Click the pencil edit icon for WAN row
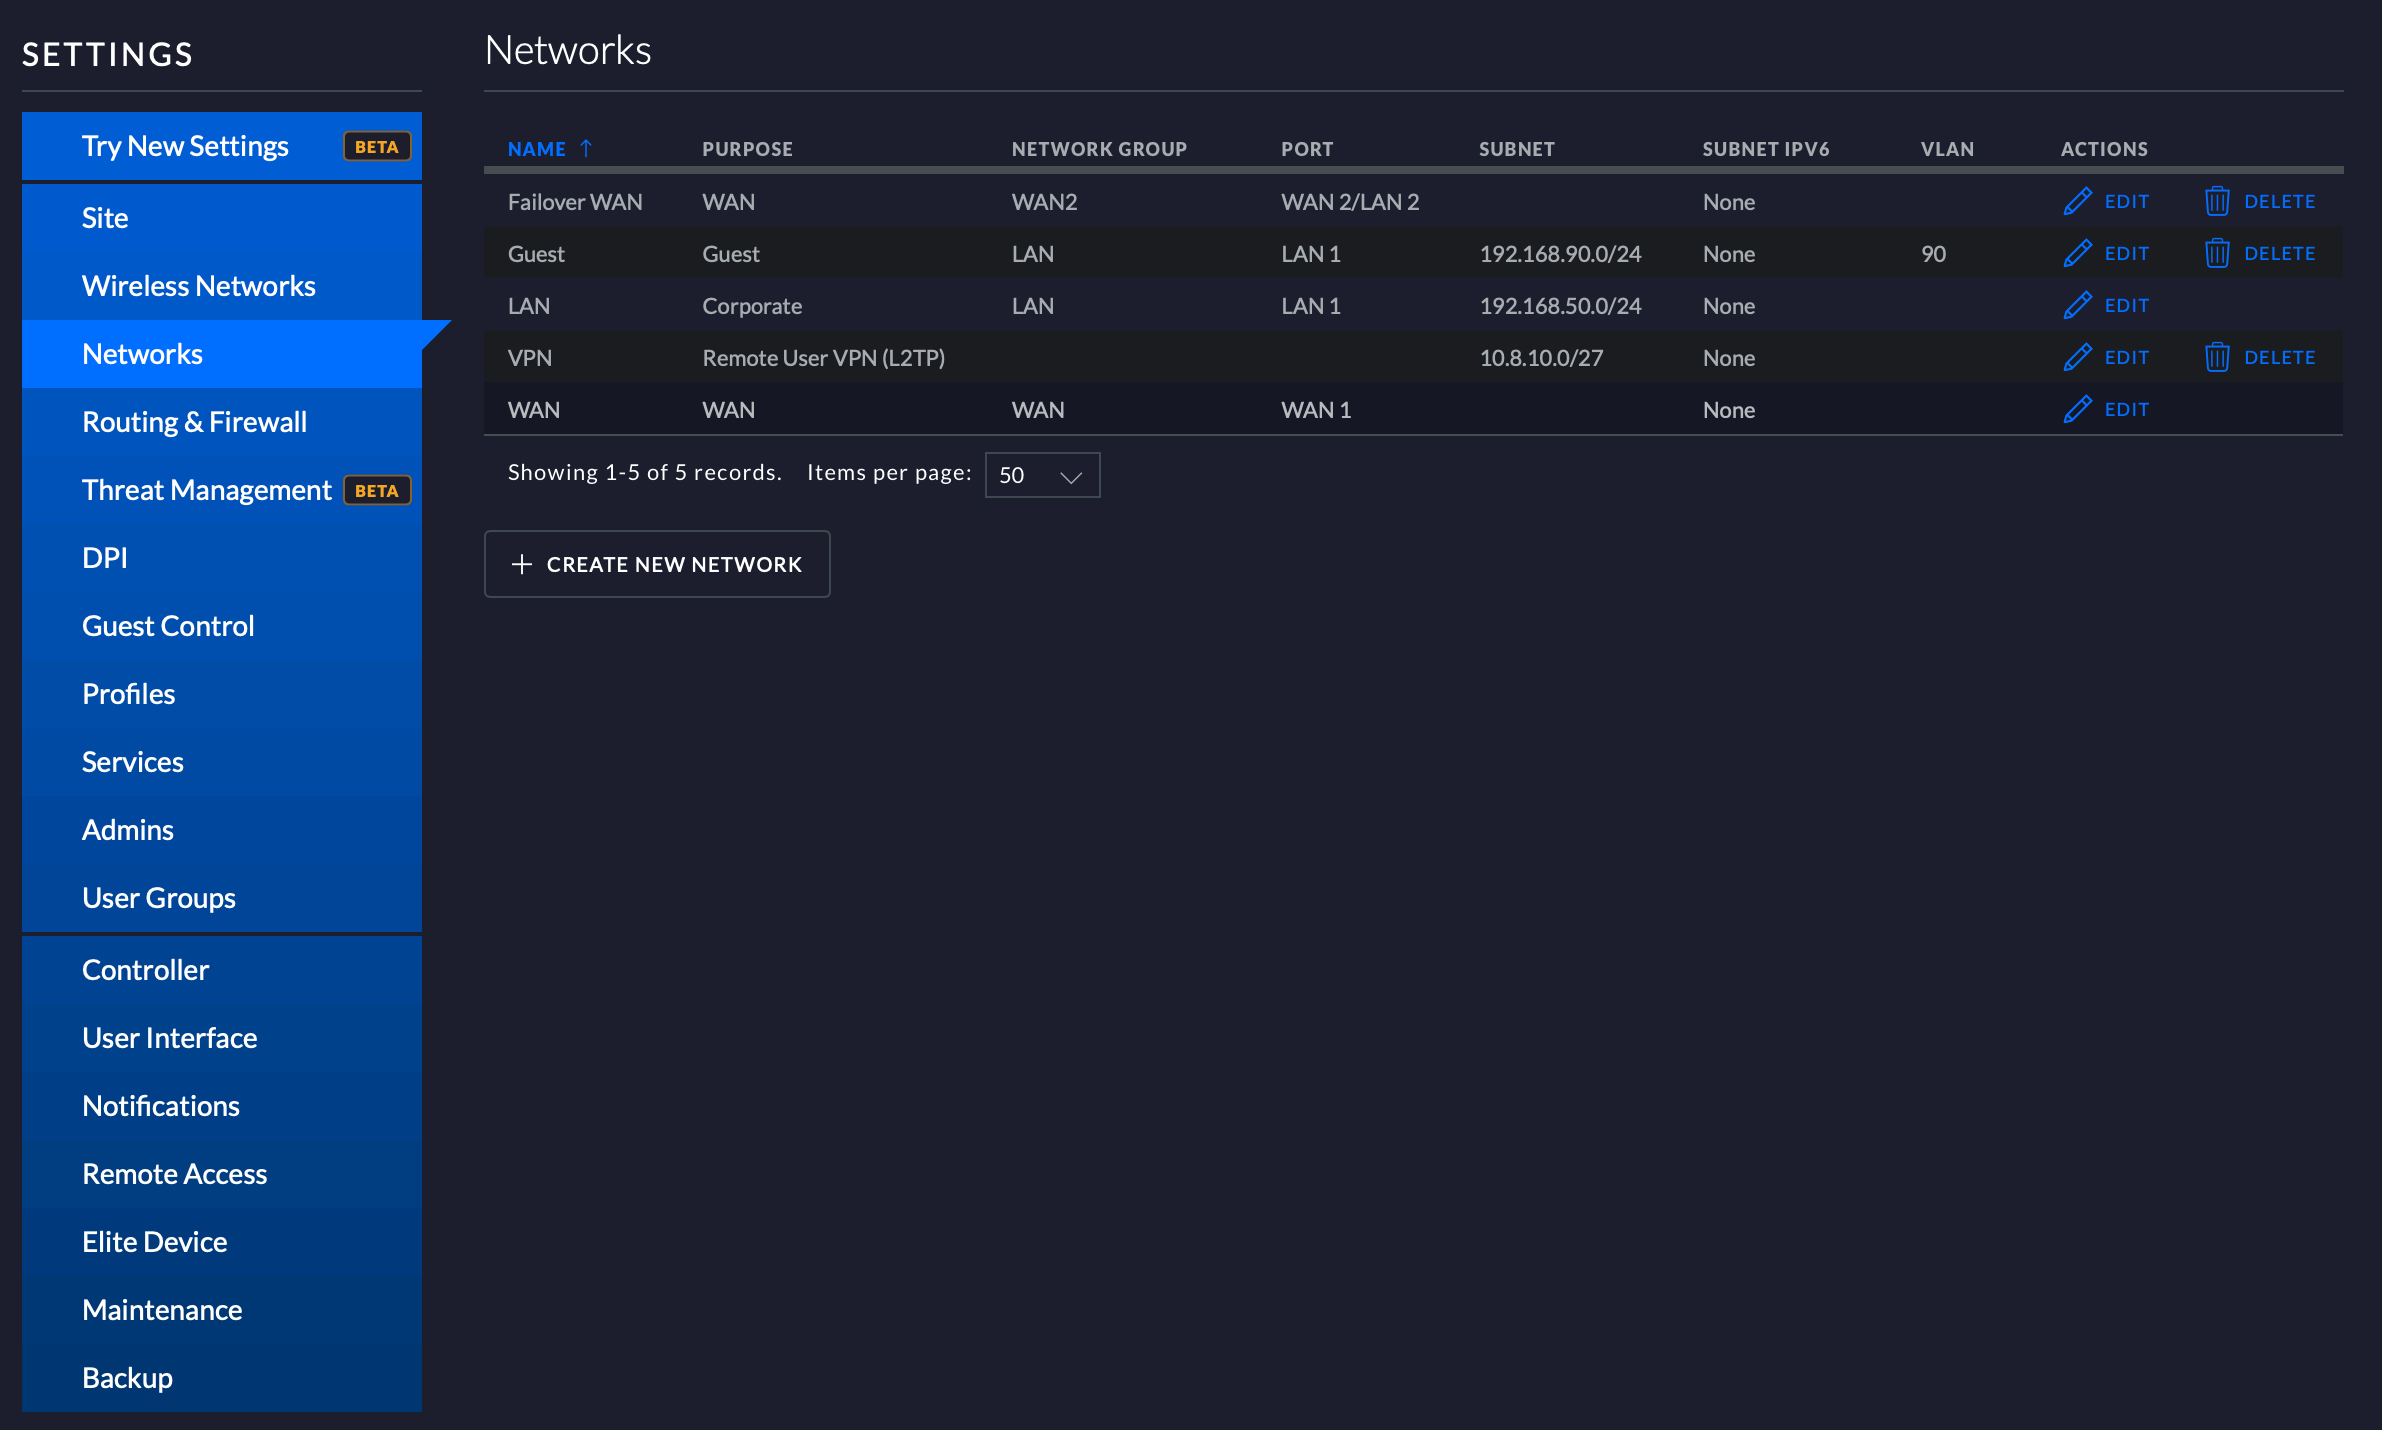The height and width of the screenshot is (1430, 2382). (x=2077, y=410)
